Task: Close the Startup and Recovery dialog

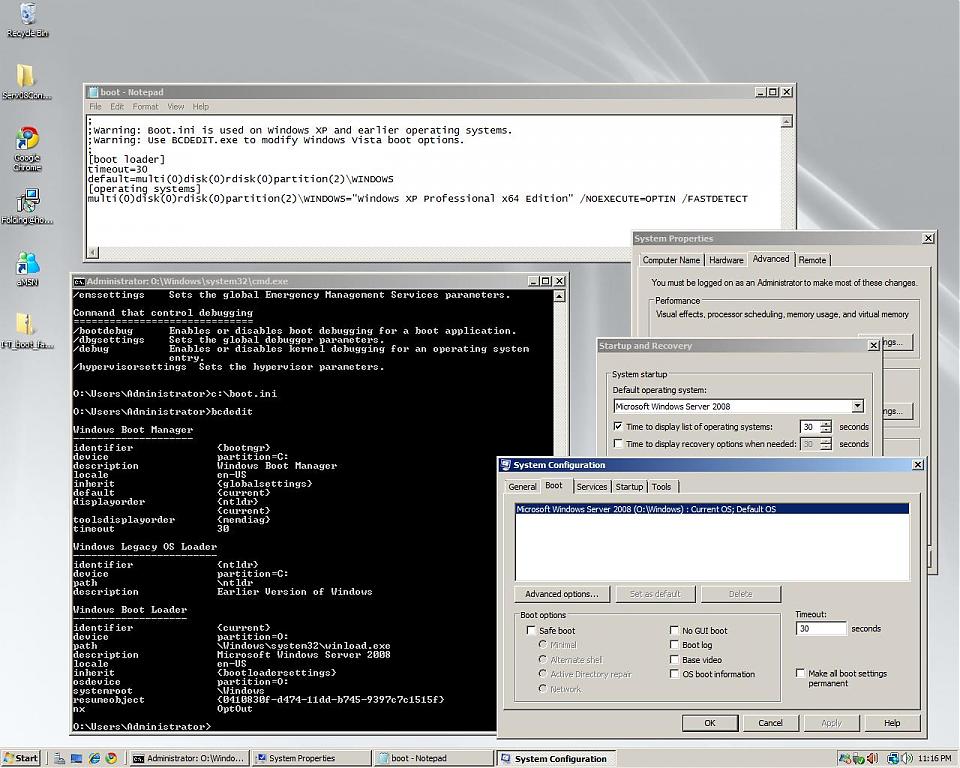Action: 874,346
